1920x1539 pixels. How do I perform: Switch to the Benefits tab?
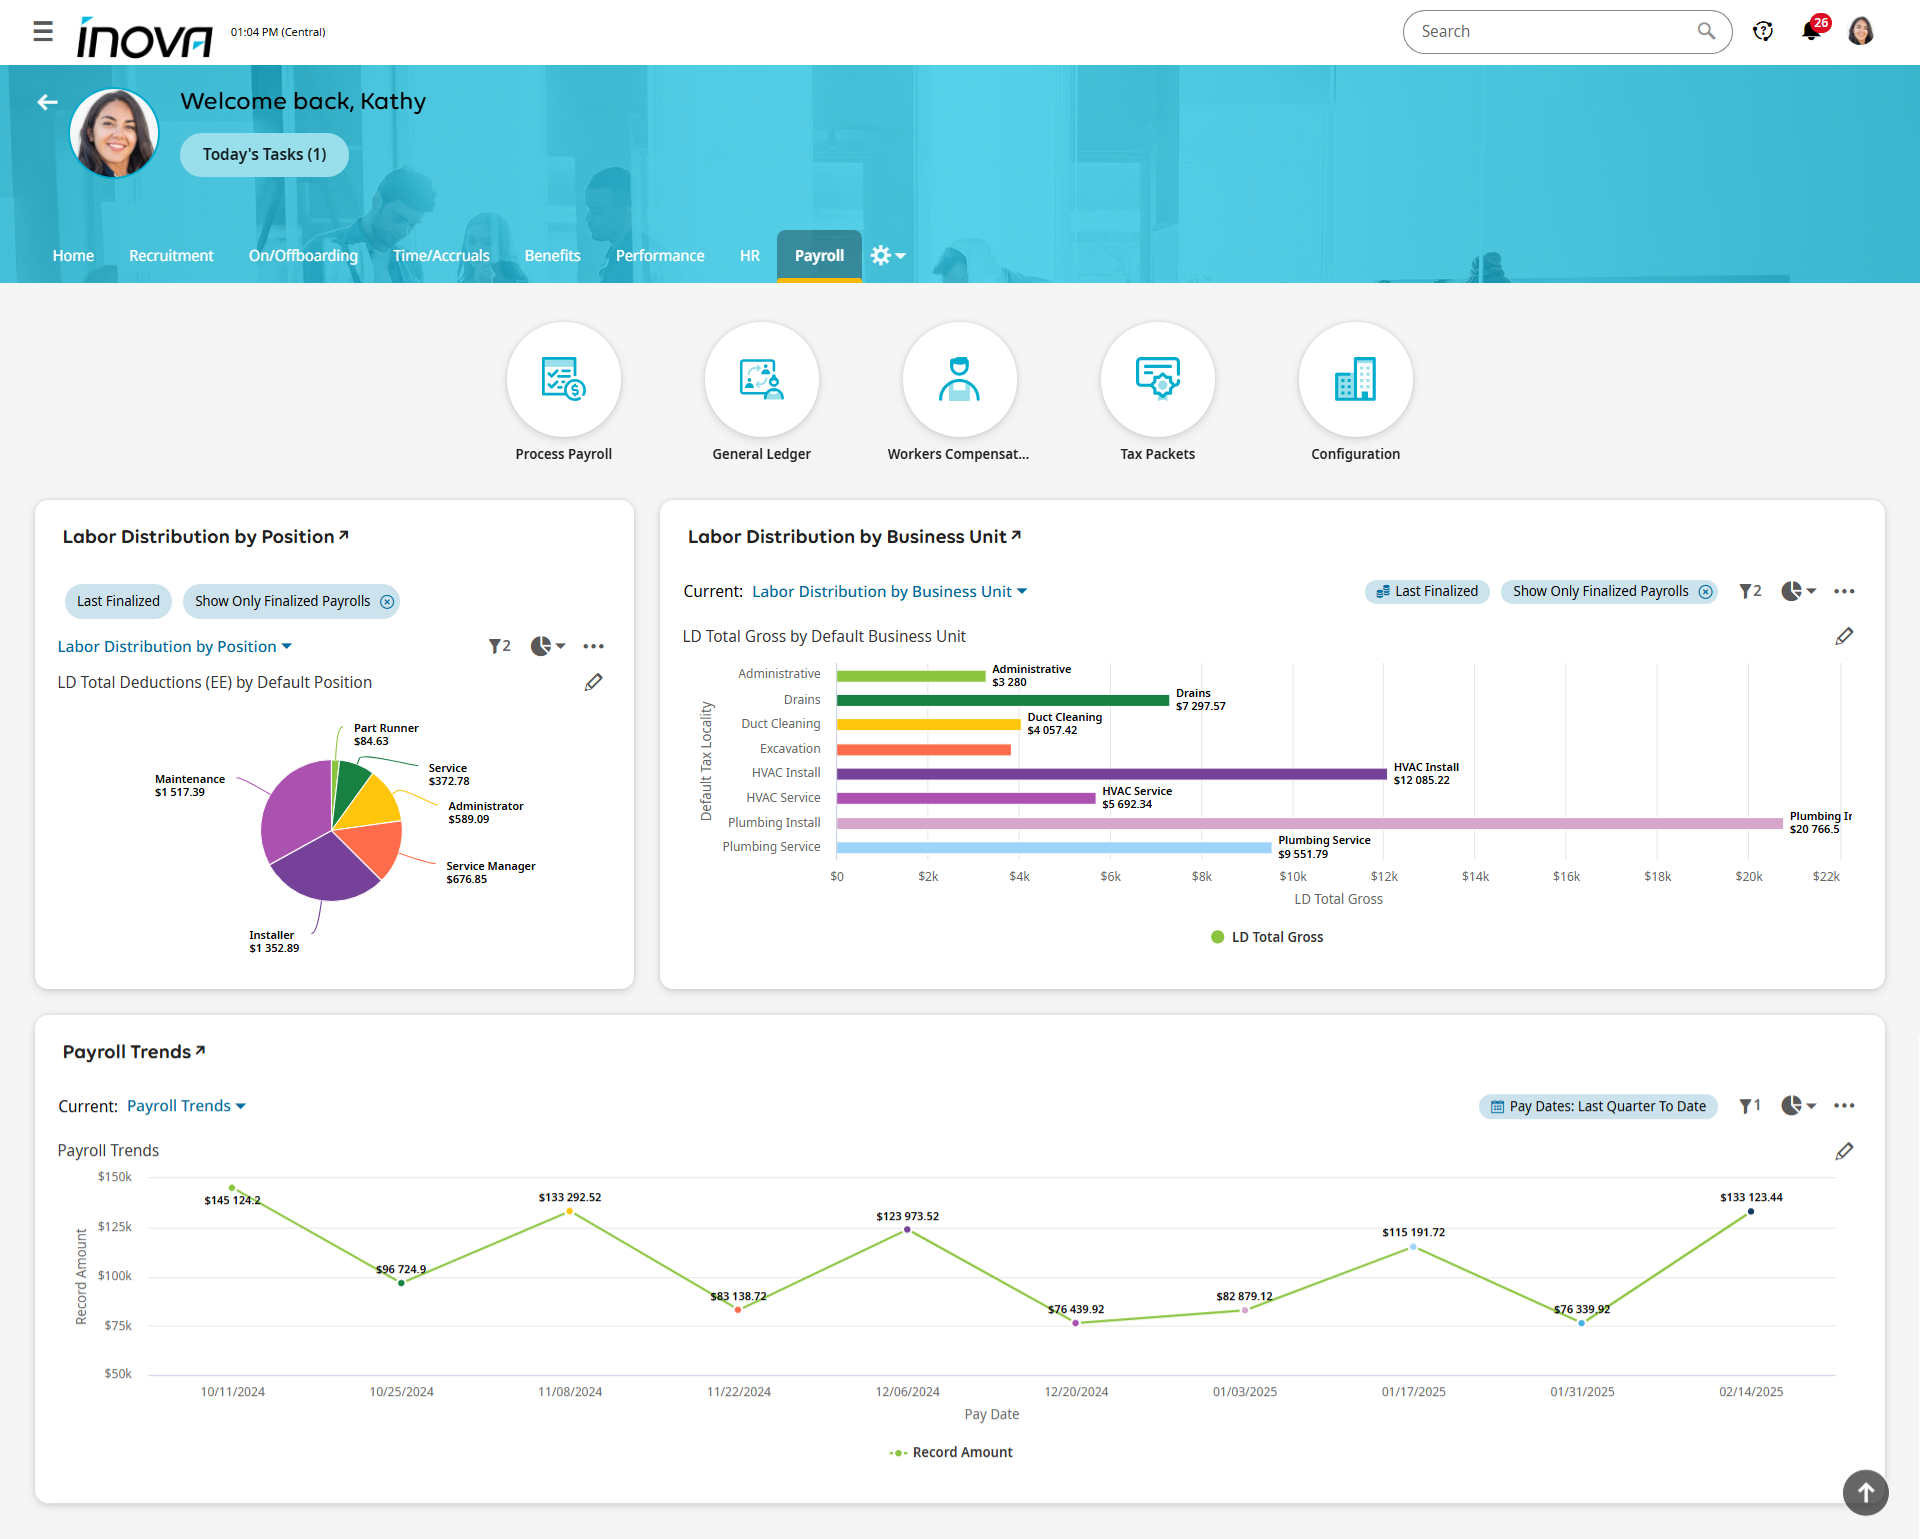pyautogui.click(x=552, y=256)
